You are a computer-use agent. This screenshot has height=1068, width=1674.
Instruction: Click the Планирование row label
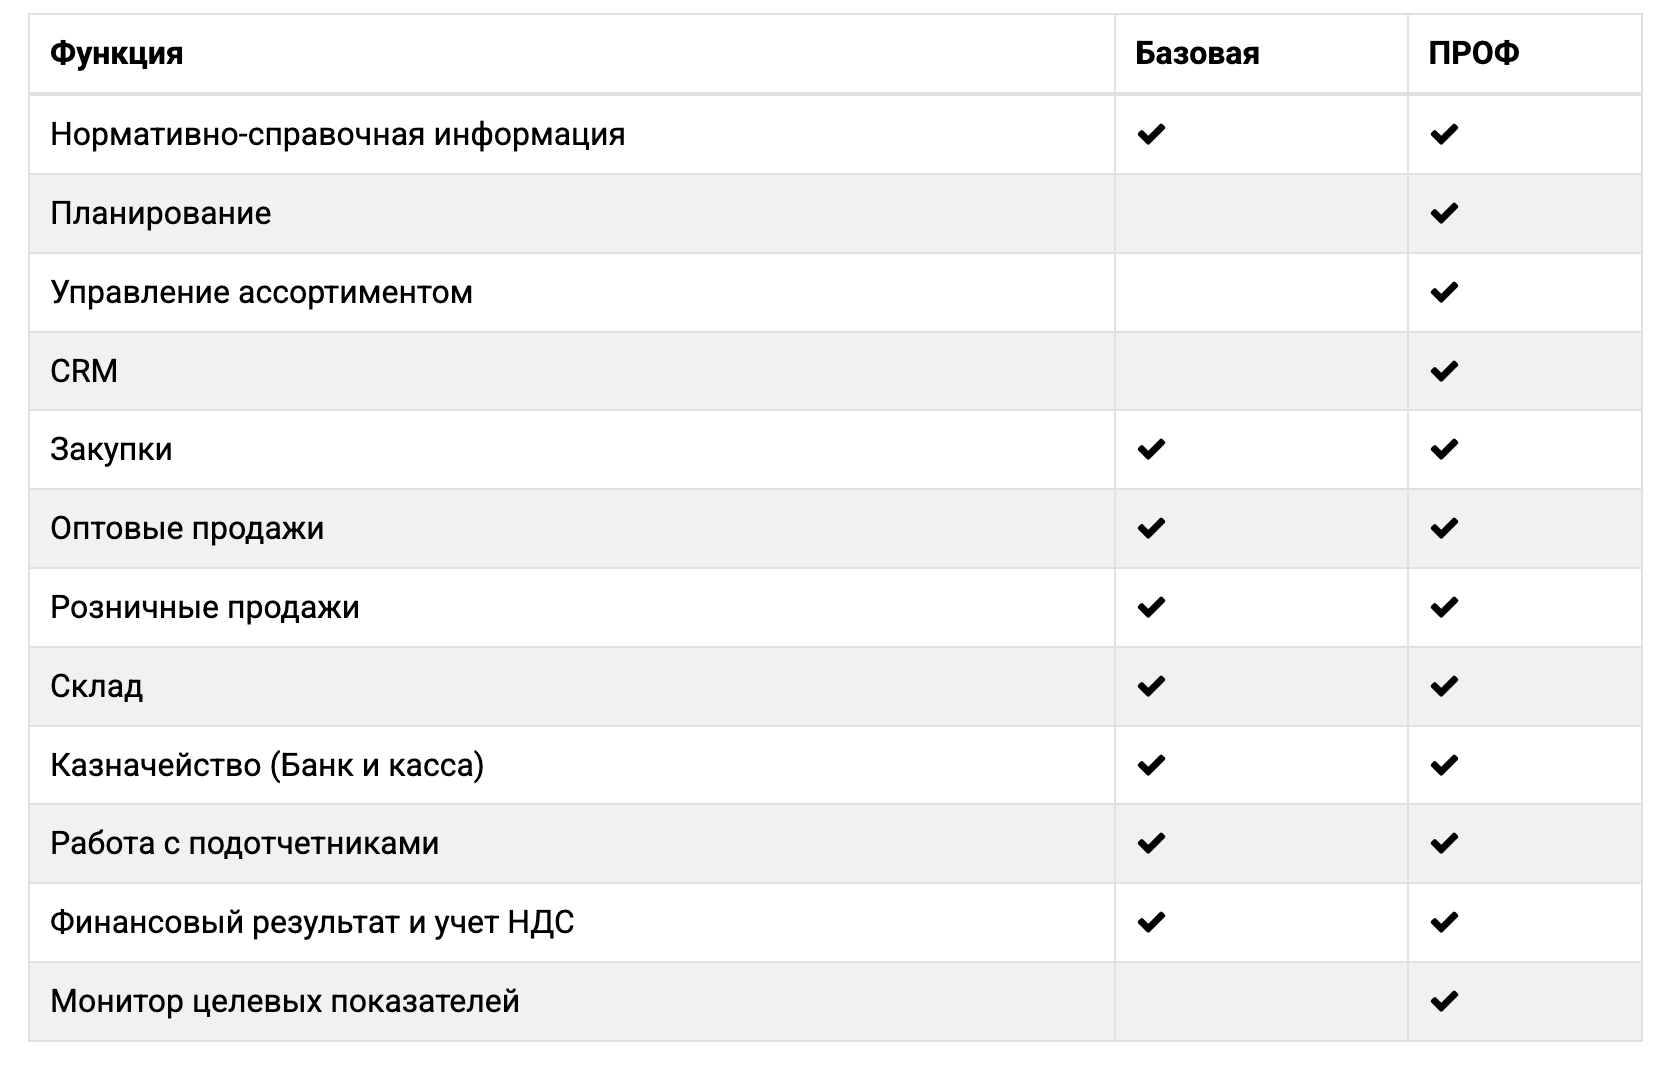(161, 213)
